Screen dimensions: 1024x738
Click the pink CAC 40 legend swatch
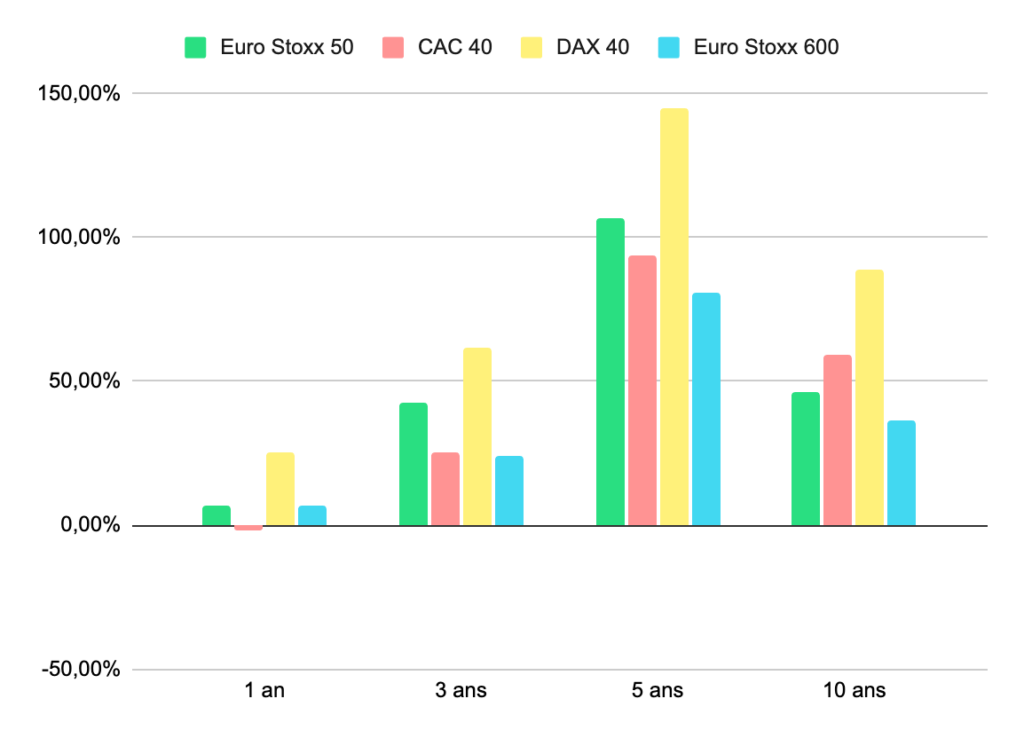tap(393, 48)
